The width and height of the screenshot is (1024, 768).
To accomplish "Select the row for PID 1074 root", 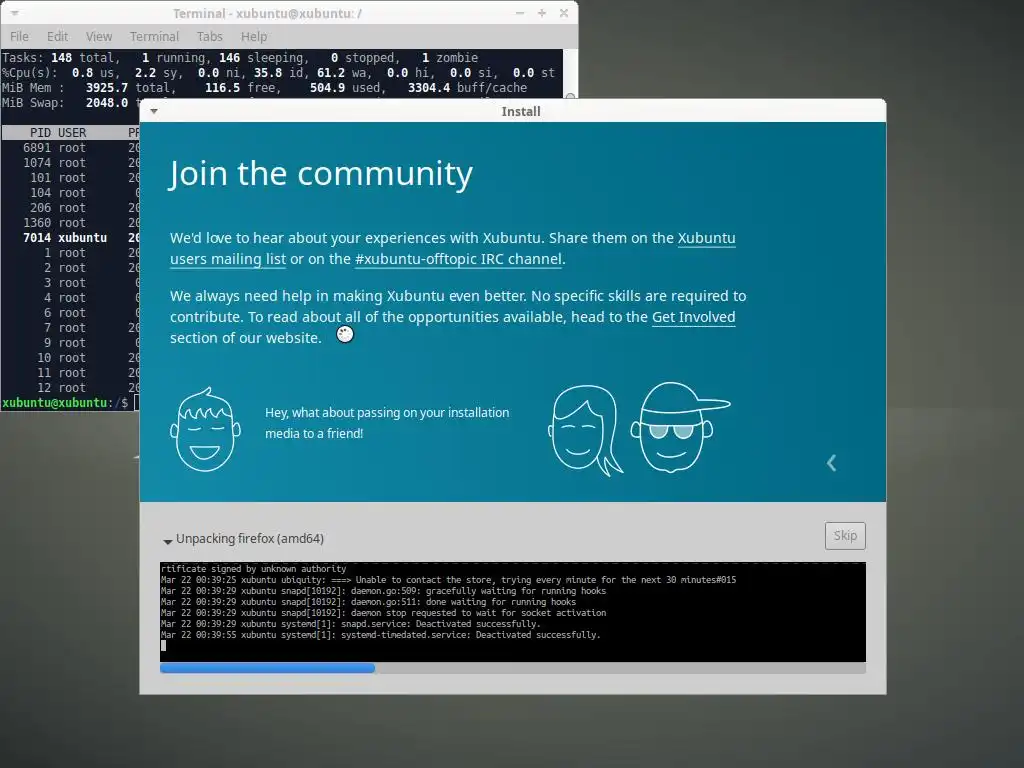I will coord(71,163).
